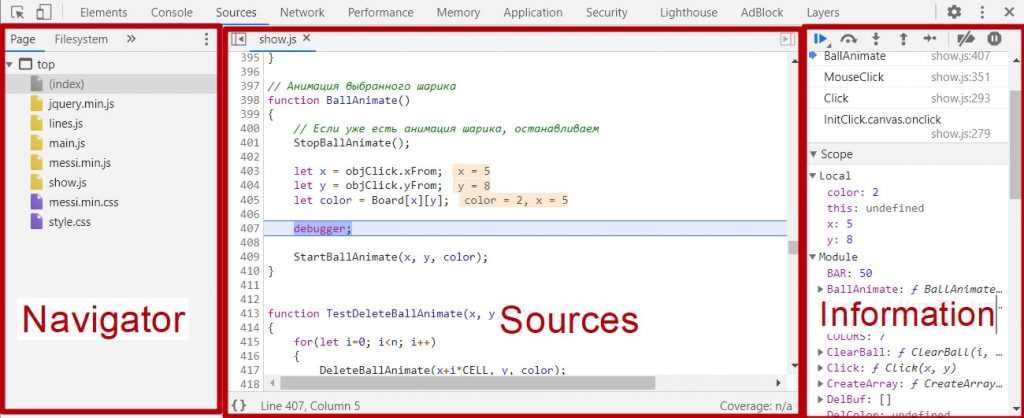This screenshot has height=418, width=1024.
Task: Open DevTools settings gear
Action: [x=954, y=12]
